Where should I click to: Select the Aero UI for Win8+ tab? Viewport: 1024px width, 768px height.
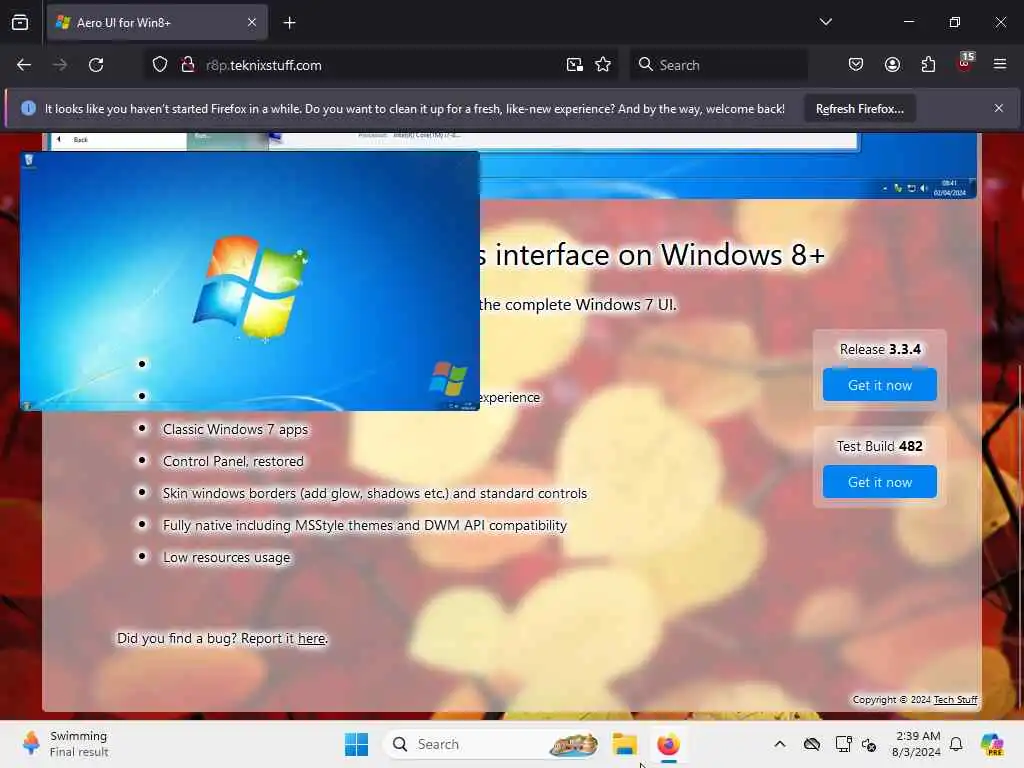point(157,23)
